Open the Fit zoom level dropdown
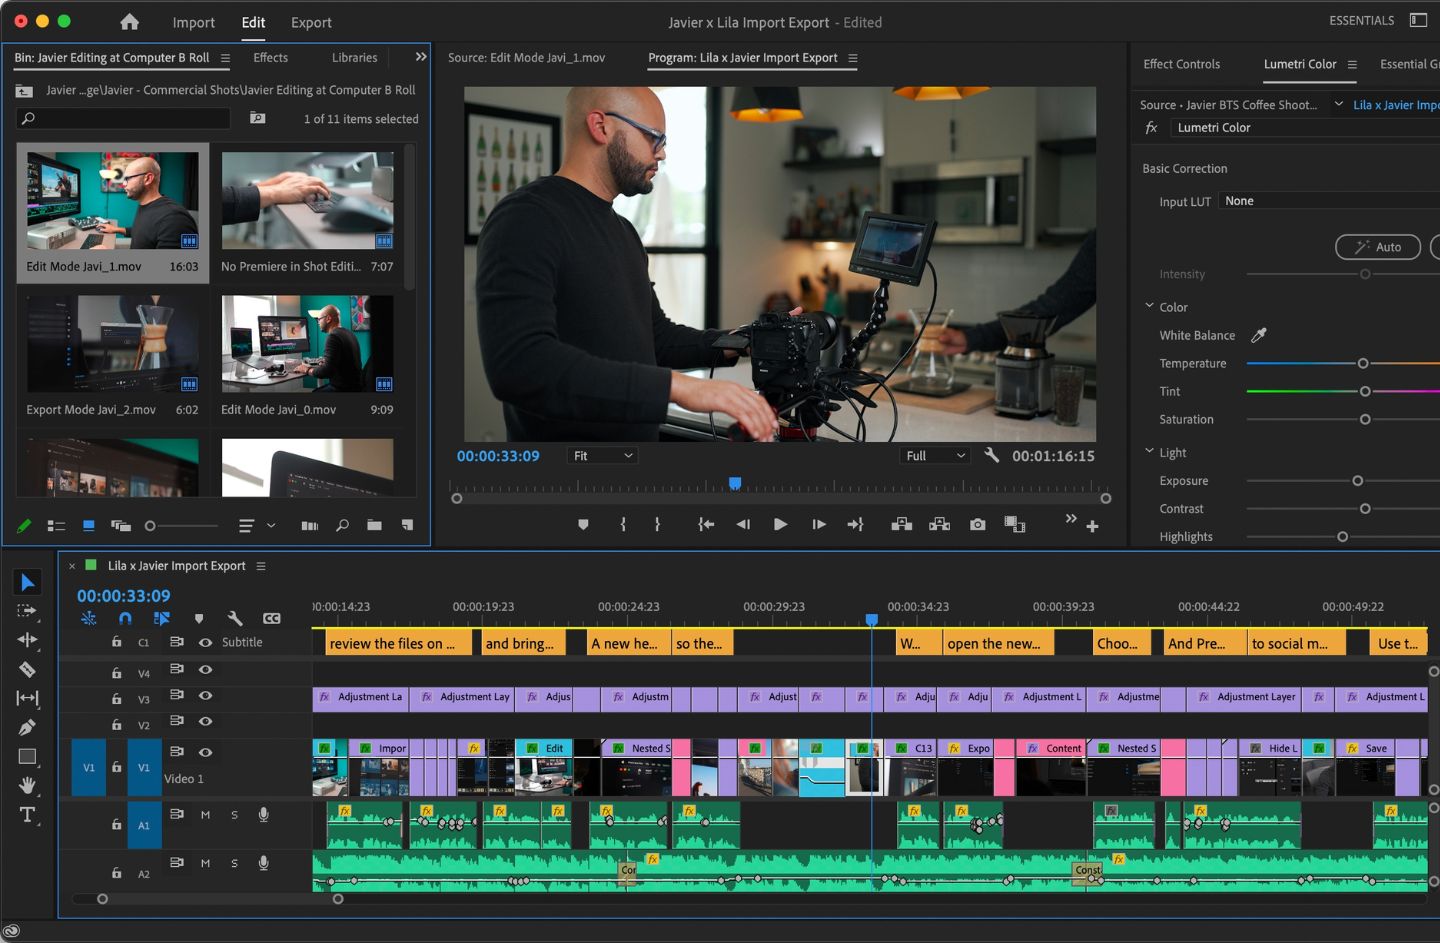Viewport: 1440px width, 943px height. (603, 456)
